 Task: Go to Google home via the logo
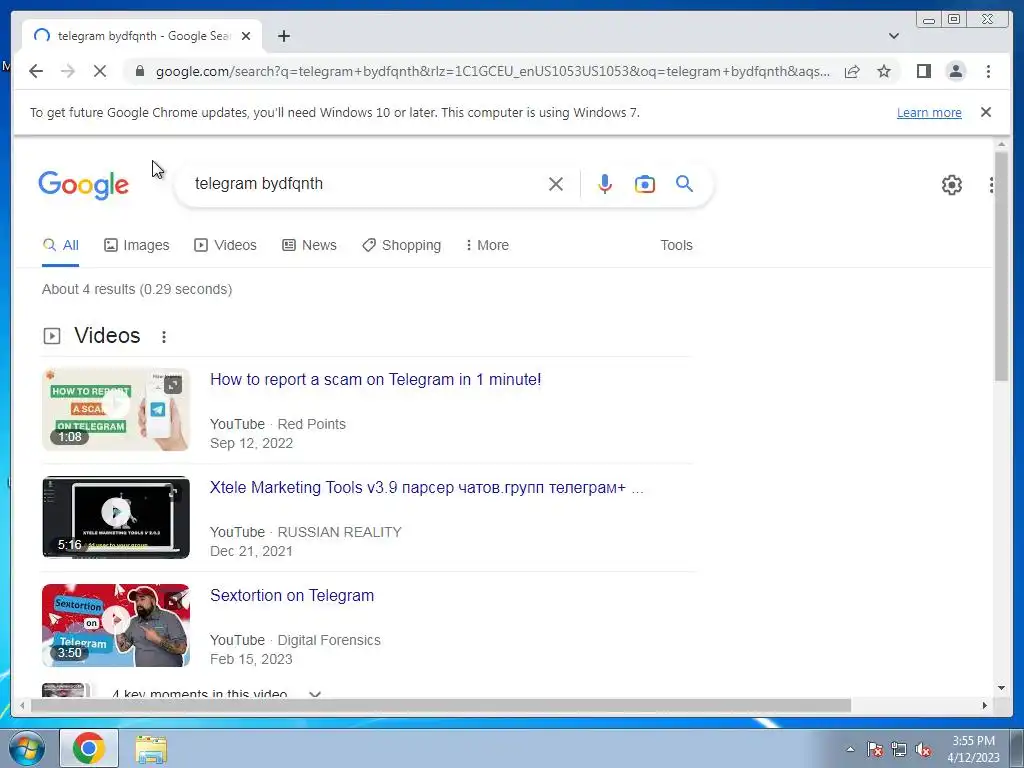pyautogui.click(x=84, y=185)
